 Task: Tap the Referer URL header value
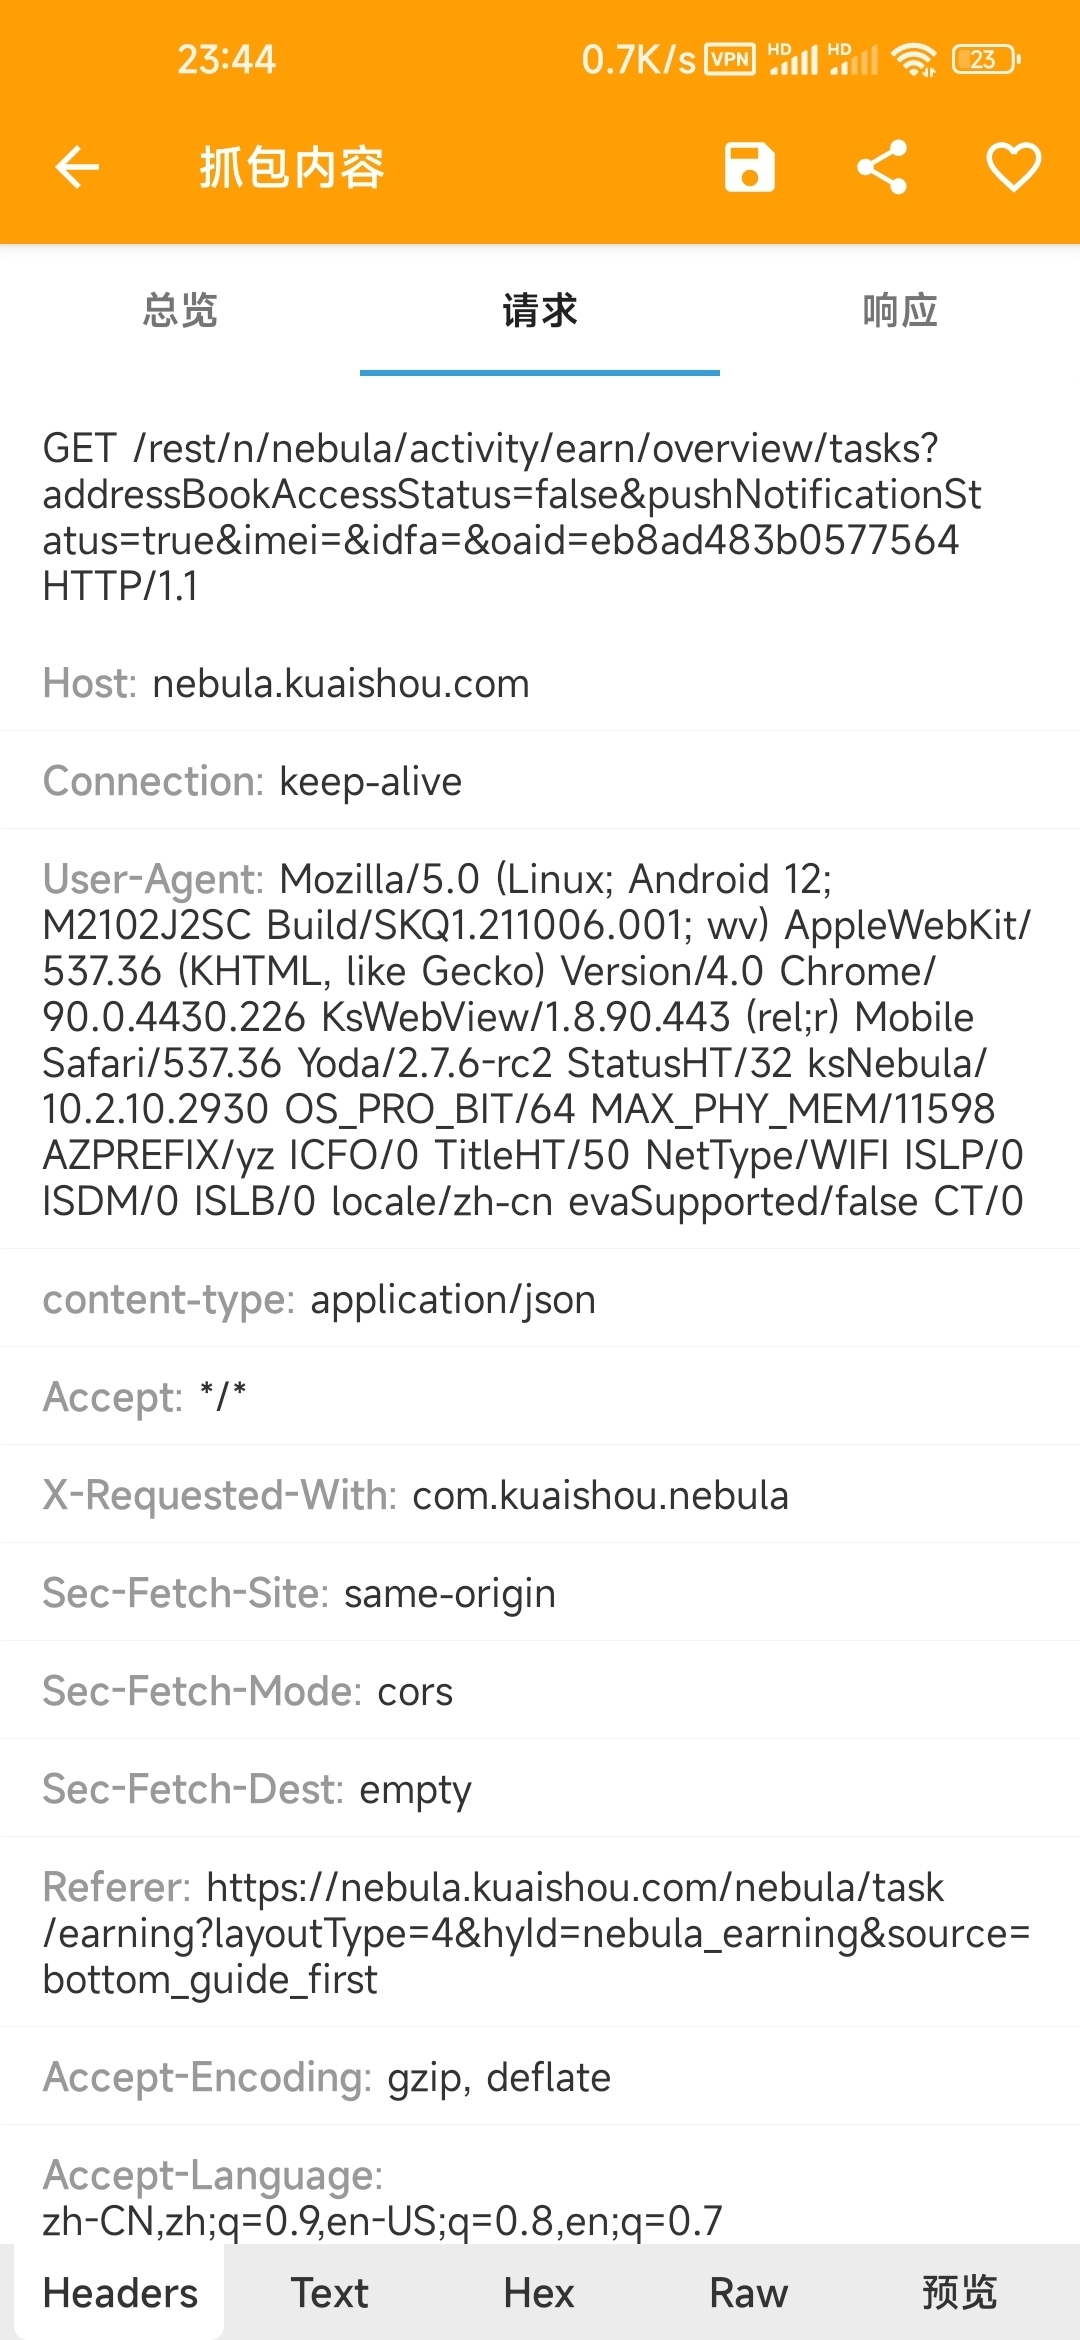[x=537, y=1933]
